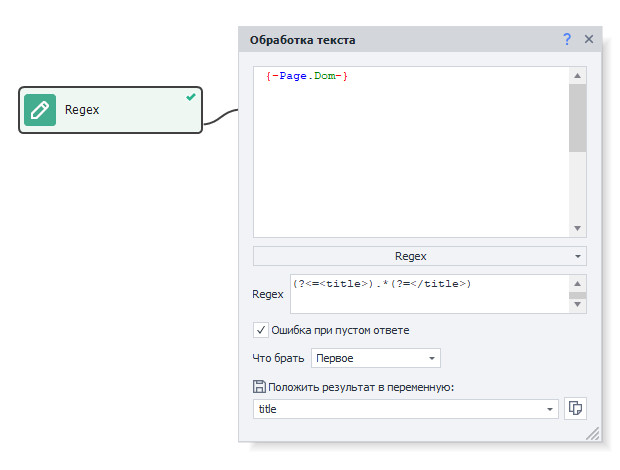This screenshot has width=620, height=470.
Task: Click the copy icon beside the title variable
Action: click(575, 409)
